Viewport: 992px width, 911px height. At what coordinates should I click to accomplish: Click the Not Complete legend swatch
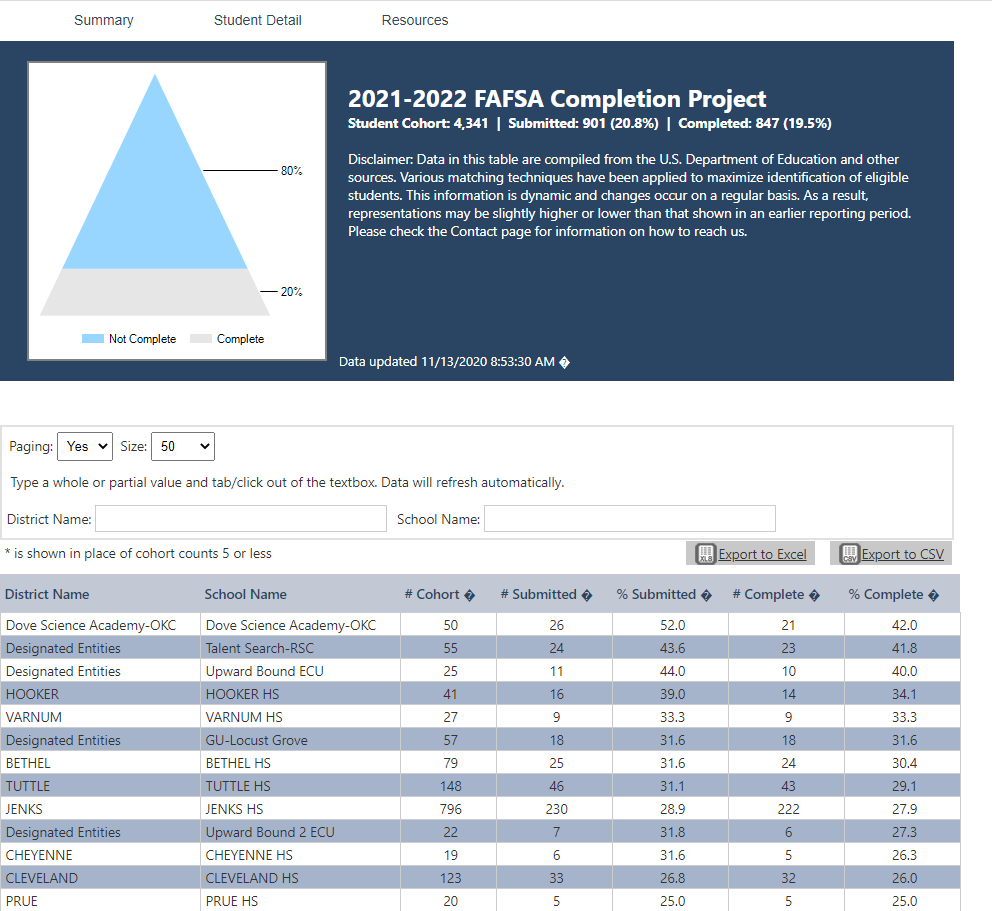point(92,338)
